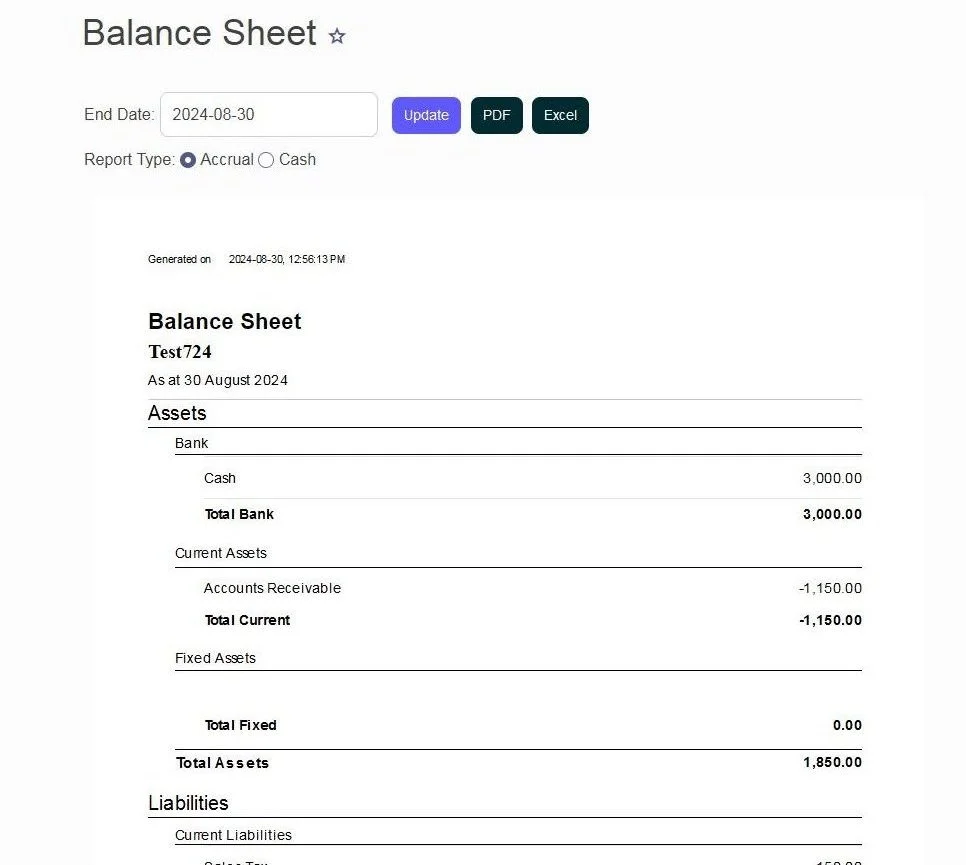Select the Accrual report type
Image resolution: width=966 pixels, height=865 pixels.
point(188,160)
